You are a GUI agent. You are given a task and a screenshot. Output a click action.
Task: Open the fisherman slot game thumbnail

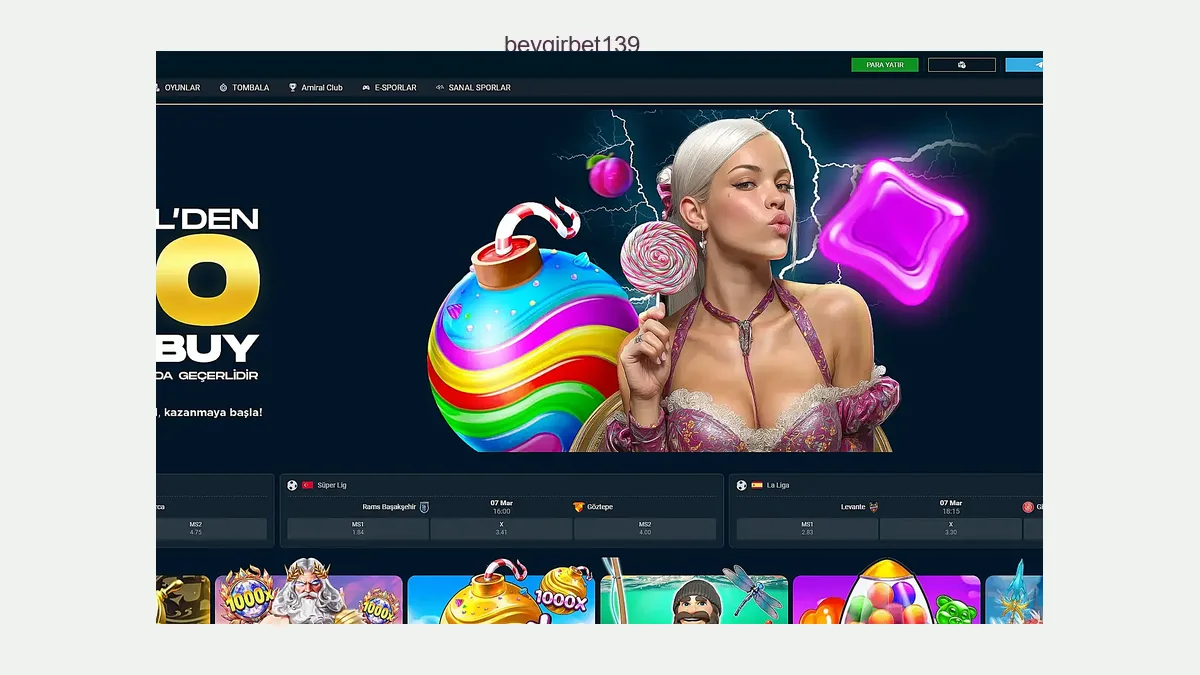tap(694, 598)
